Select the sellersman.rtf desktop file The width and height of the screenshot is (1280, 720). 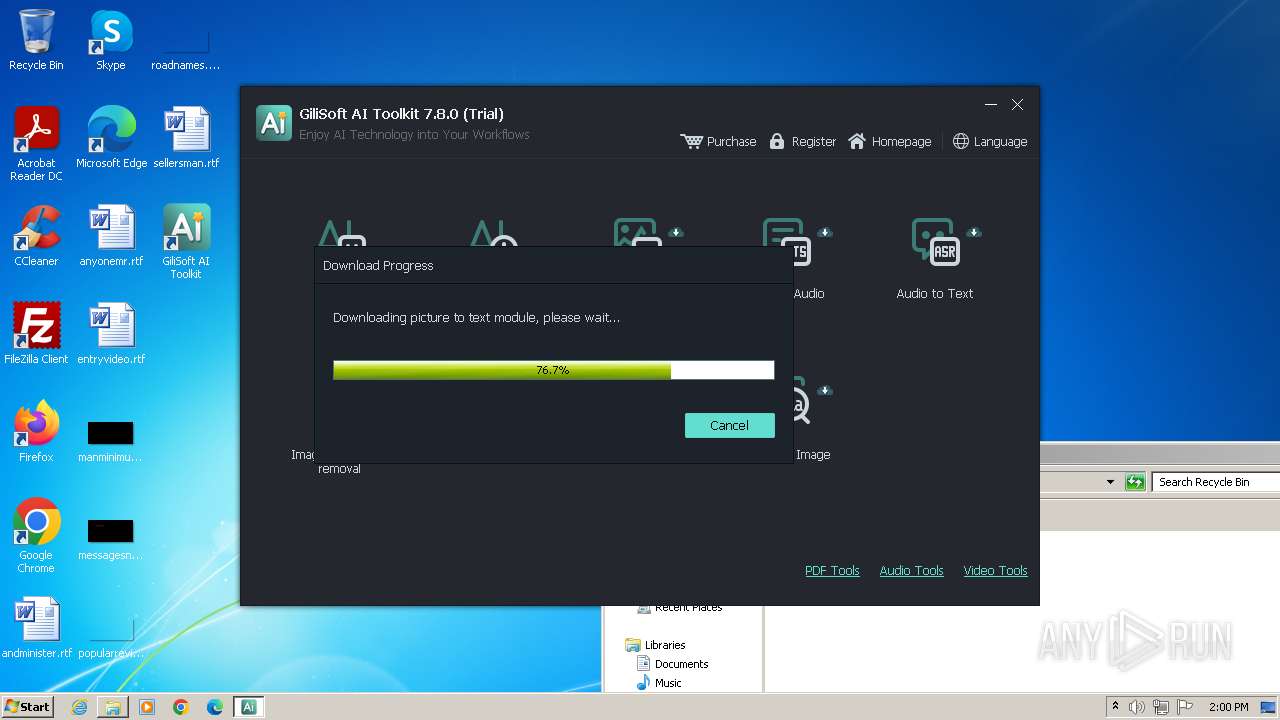186,138
